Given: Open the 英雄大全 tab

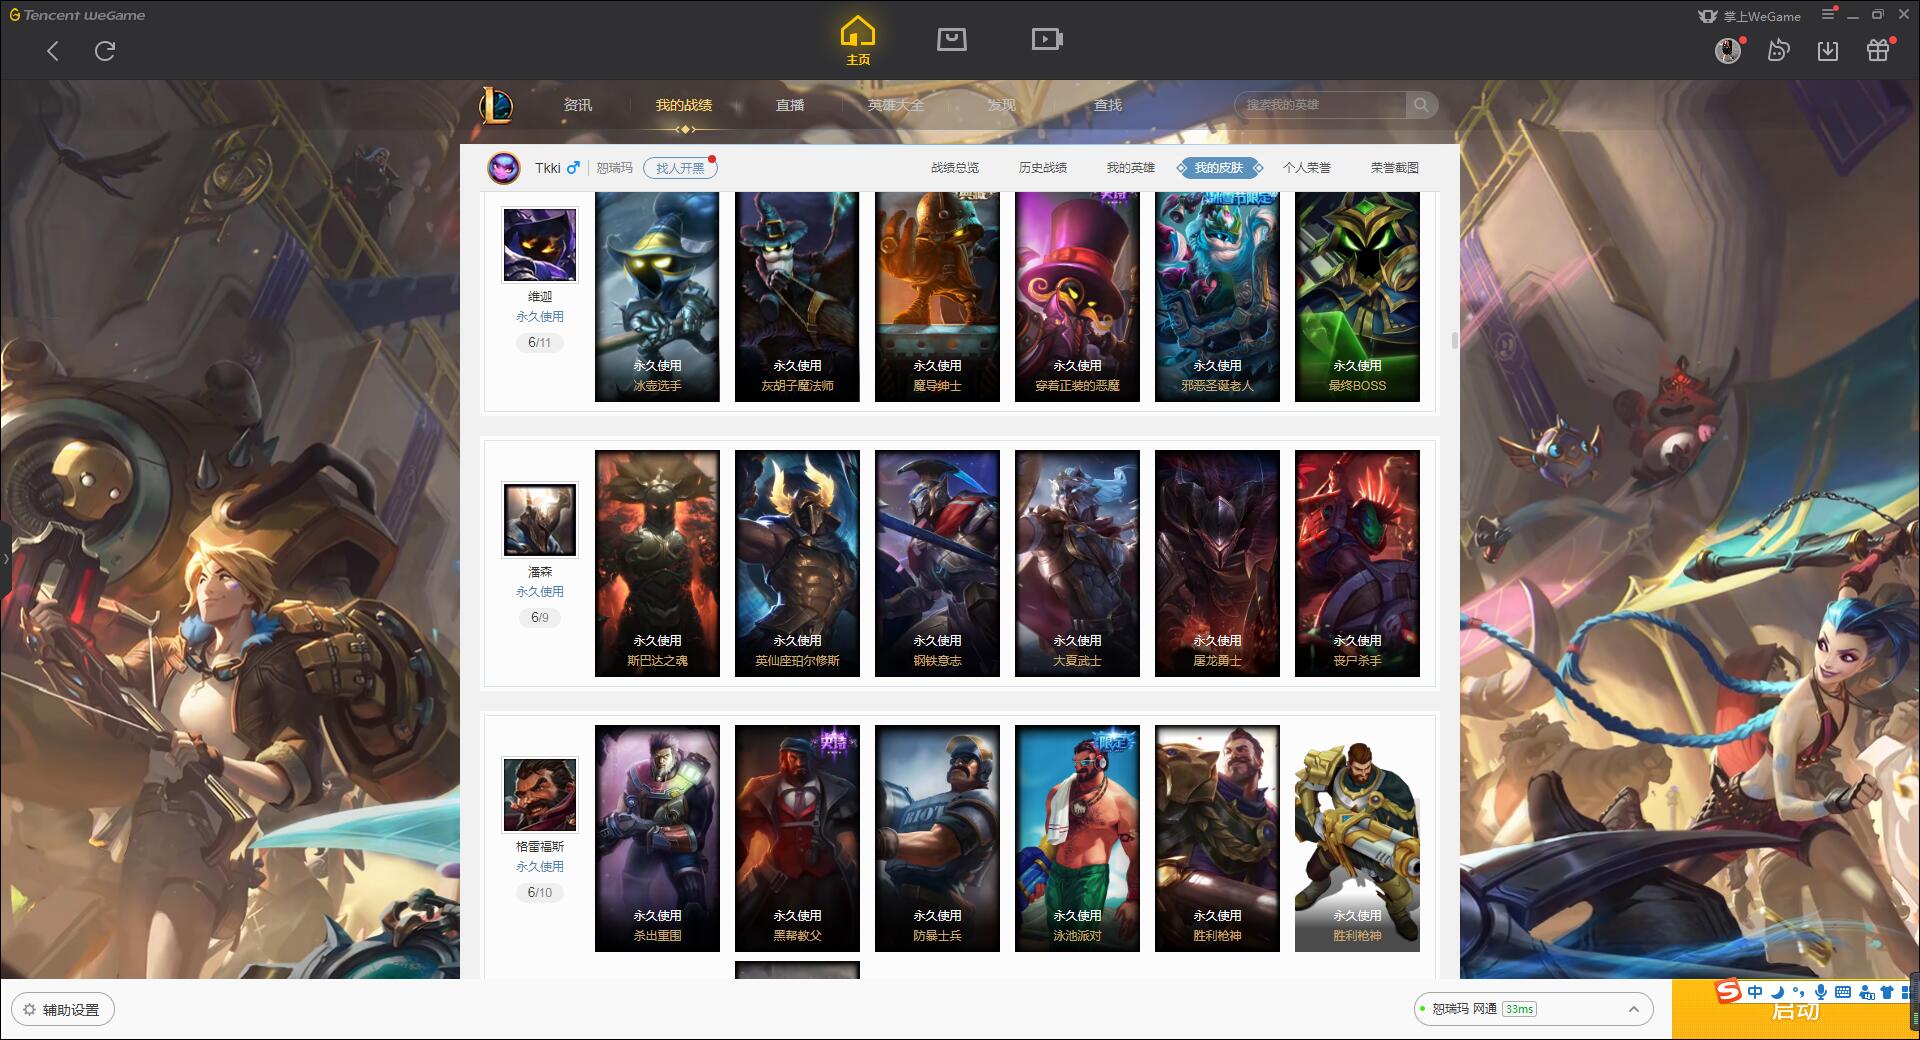Looking at the screenshot, I should click(x=896, y=105).
